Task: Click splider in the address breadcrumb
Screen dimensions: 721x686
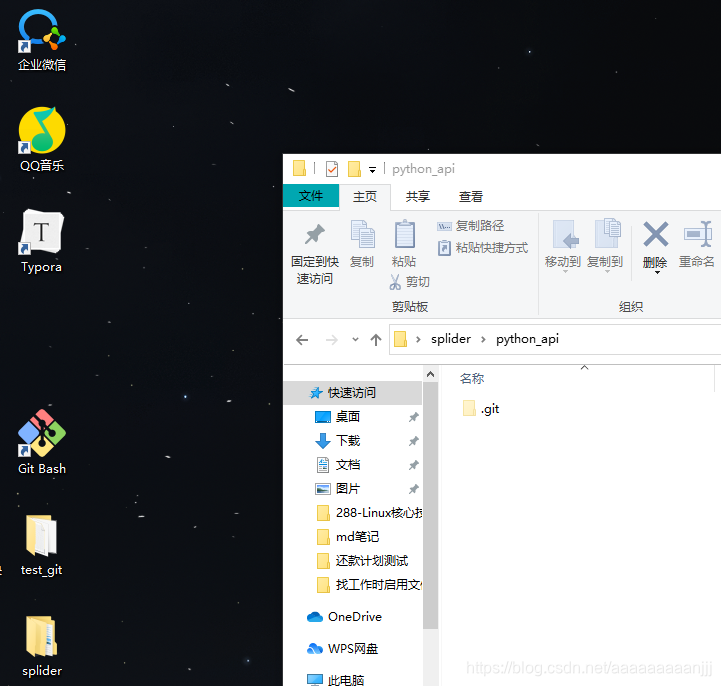Action: [x=451, y=339]
